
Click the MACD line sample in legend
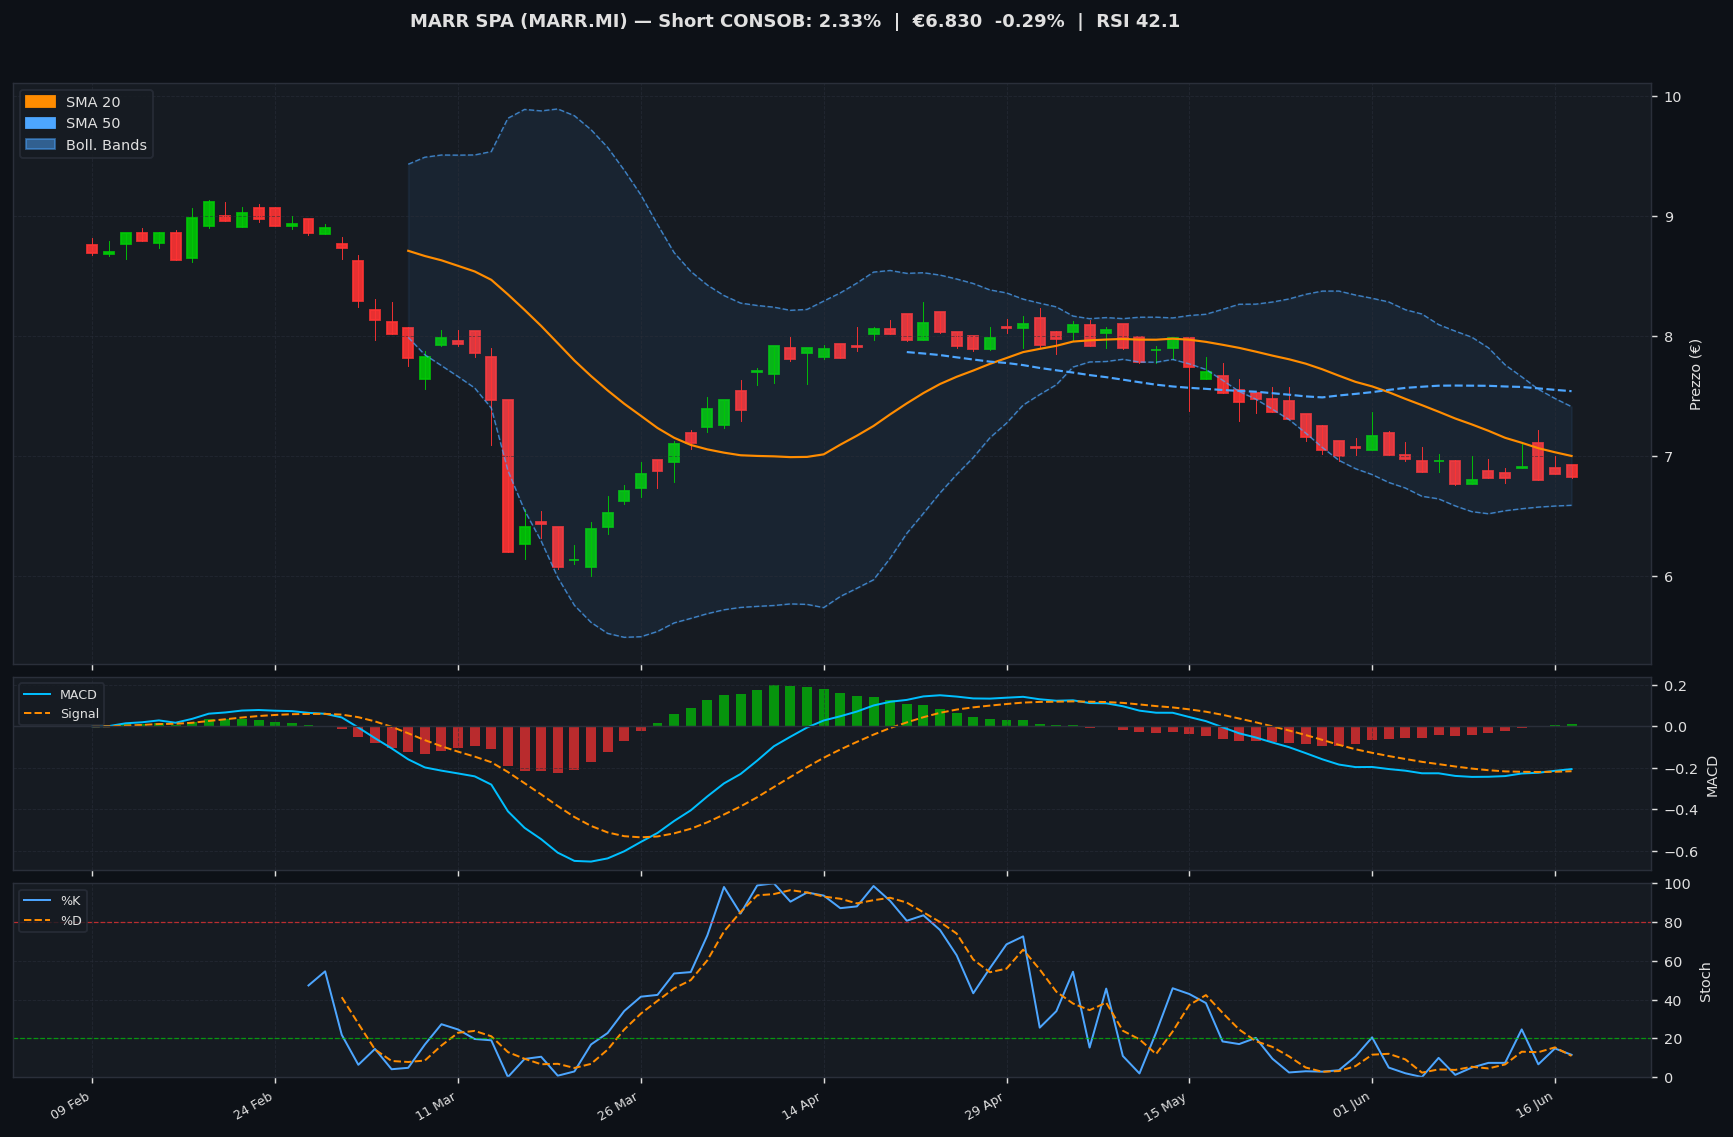point(39,695)
